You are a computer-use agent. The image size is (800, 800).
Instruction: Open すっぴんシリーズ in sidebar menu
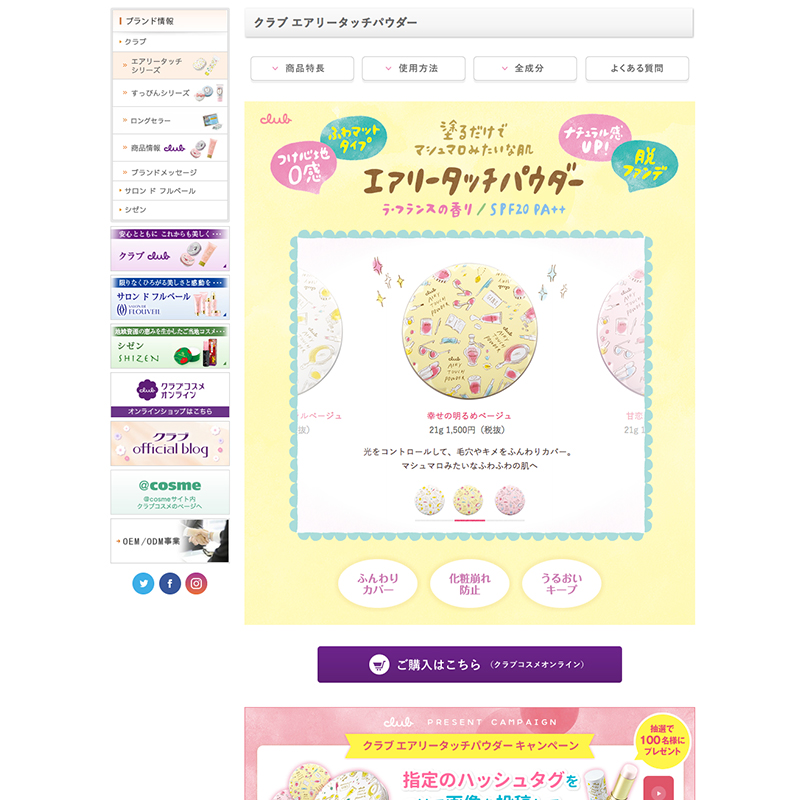[170, 93]
